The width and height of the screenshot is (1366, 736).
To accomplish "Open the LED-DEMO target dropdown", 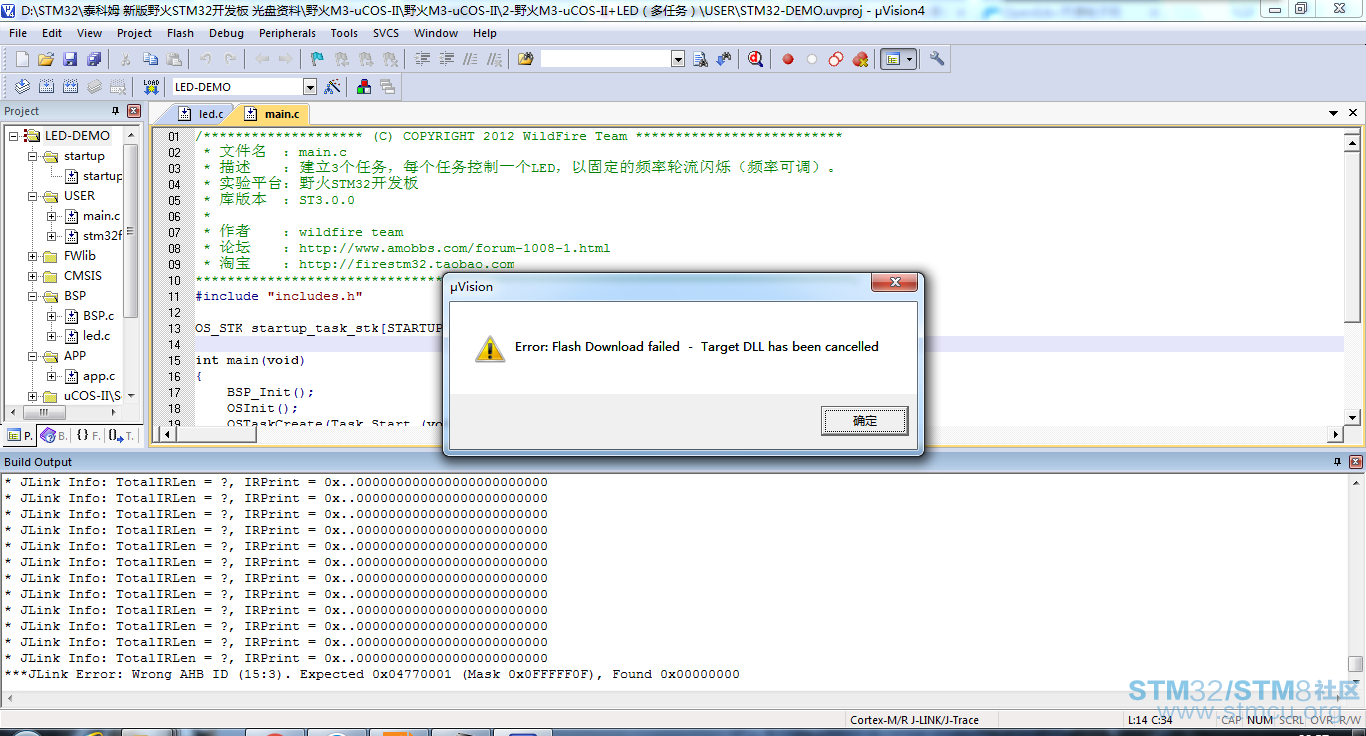I will 310,87.
